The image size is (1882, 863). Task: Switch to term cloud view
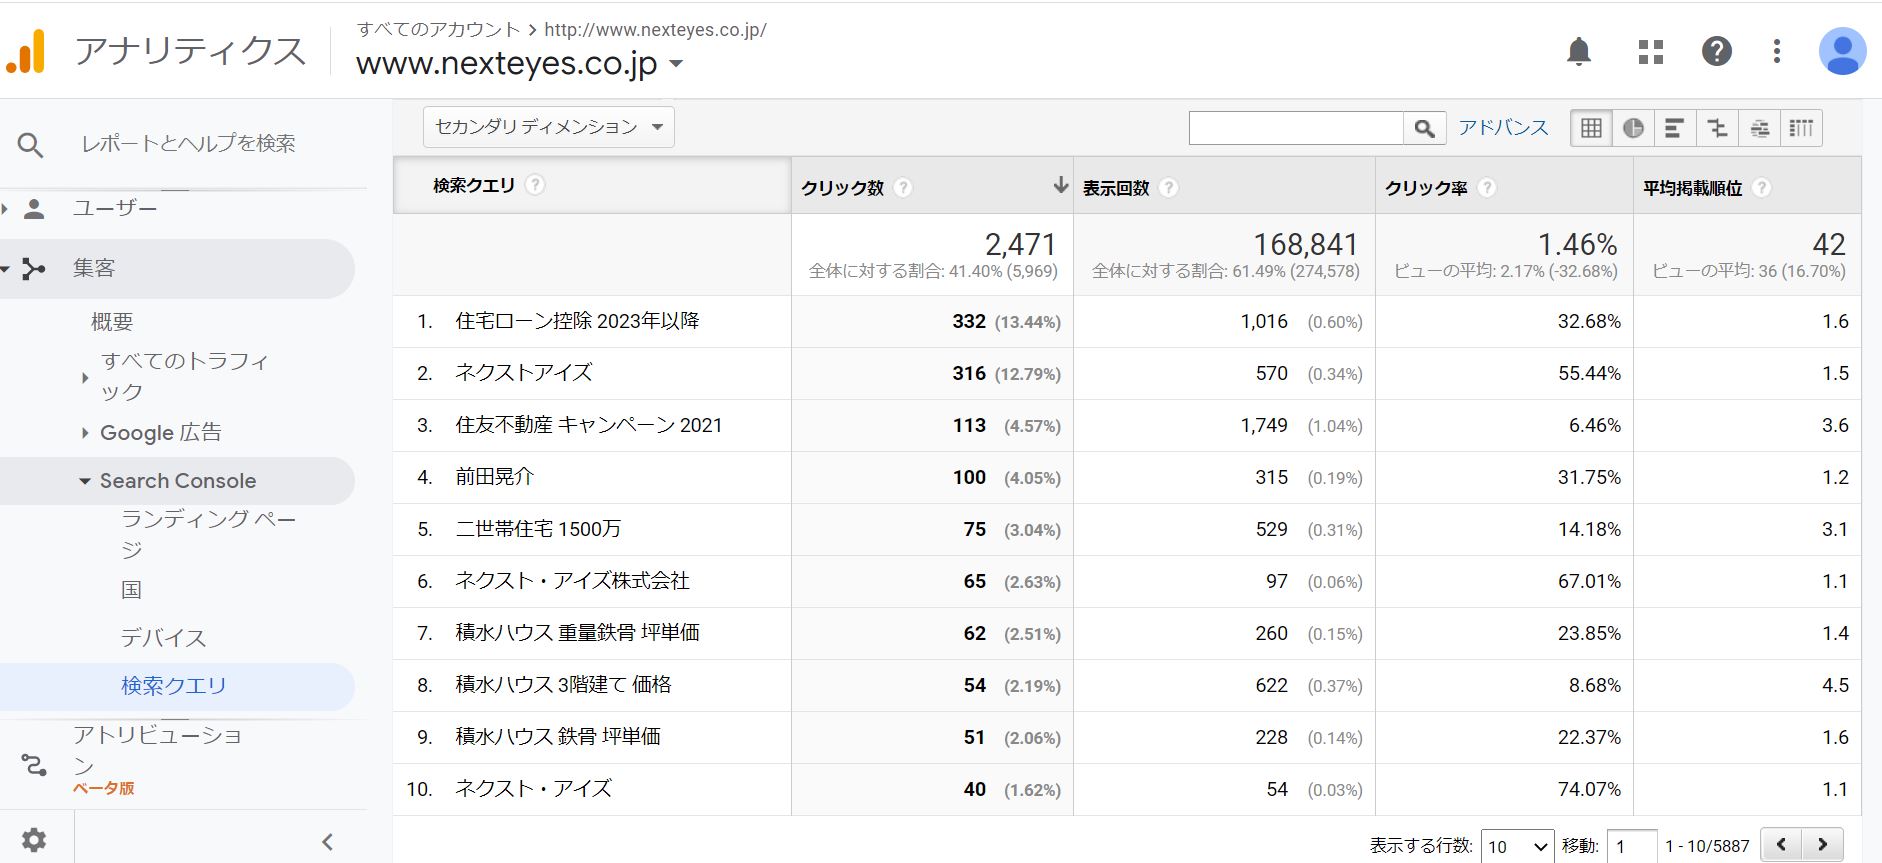point(1759,128)
